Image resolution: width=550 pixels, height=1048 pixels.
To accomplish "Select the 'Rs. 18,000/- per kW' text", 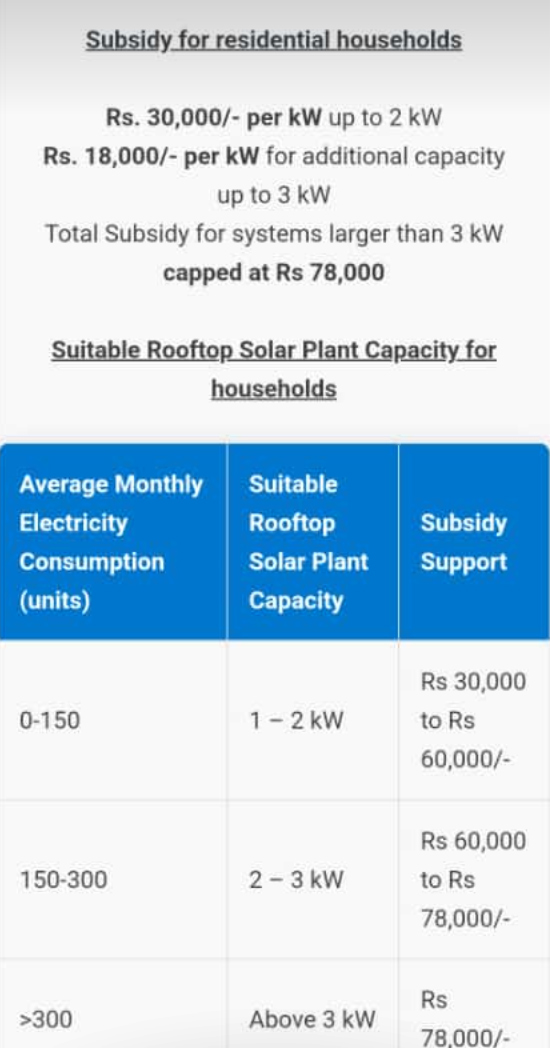I will (152, 157).
